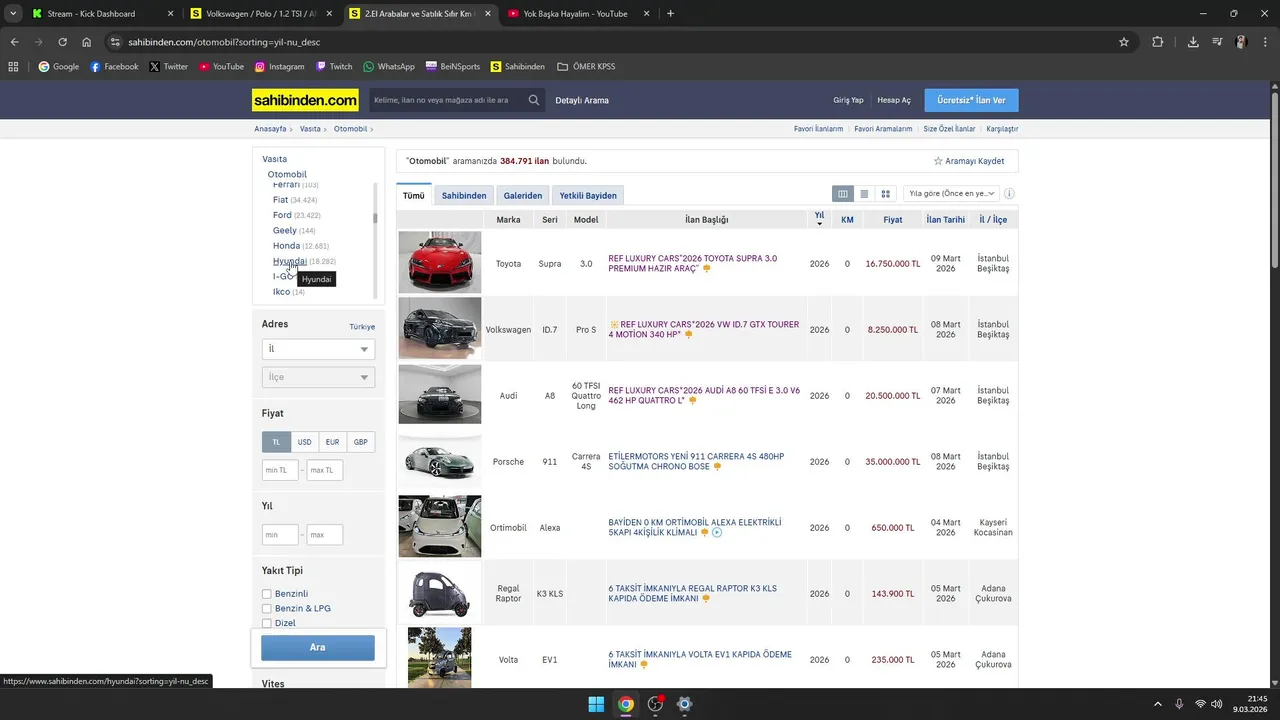
Task: Select USD currency toggle
Action: pyautogui.click(x=304, y=442)
